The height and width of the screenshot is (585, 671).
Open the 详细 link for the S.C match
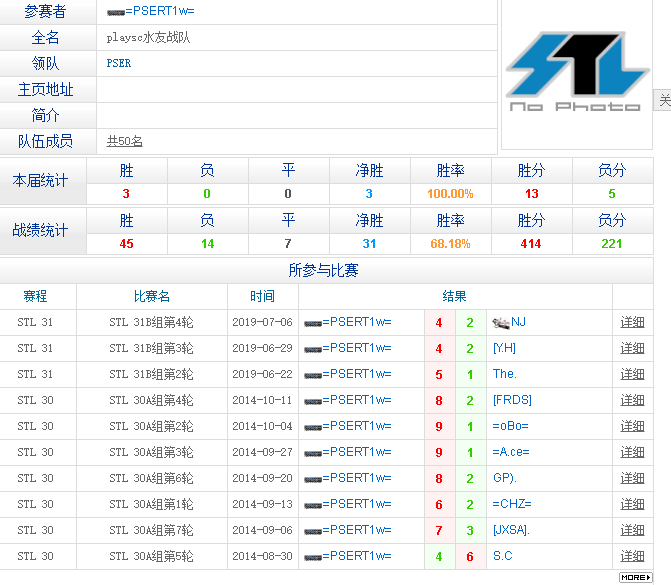[x=632, y=556]
